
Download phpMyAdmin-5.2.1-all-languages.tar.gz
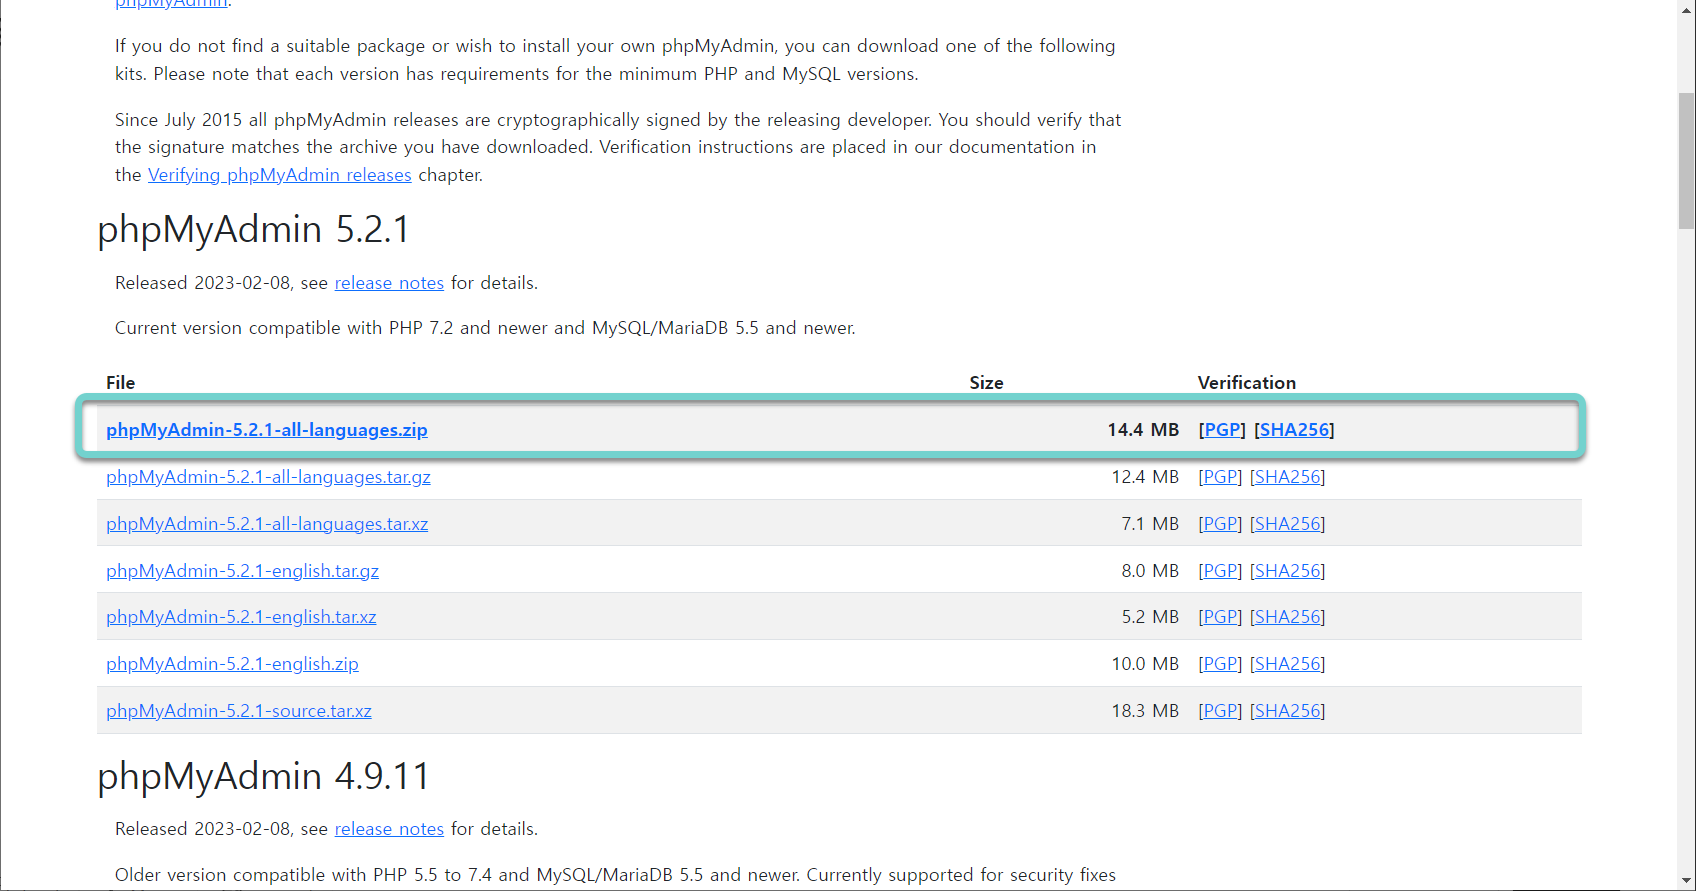pos(268,477)
